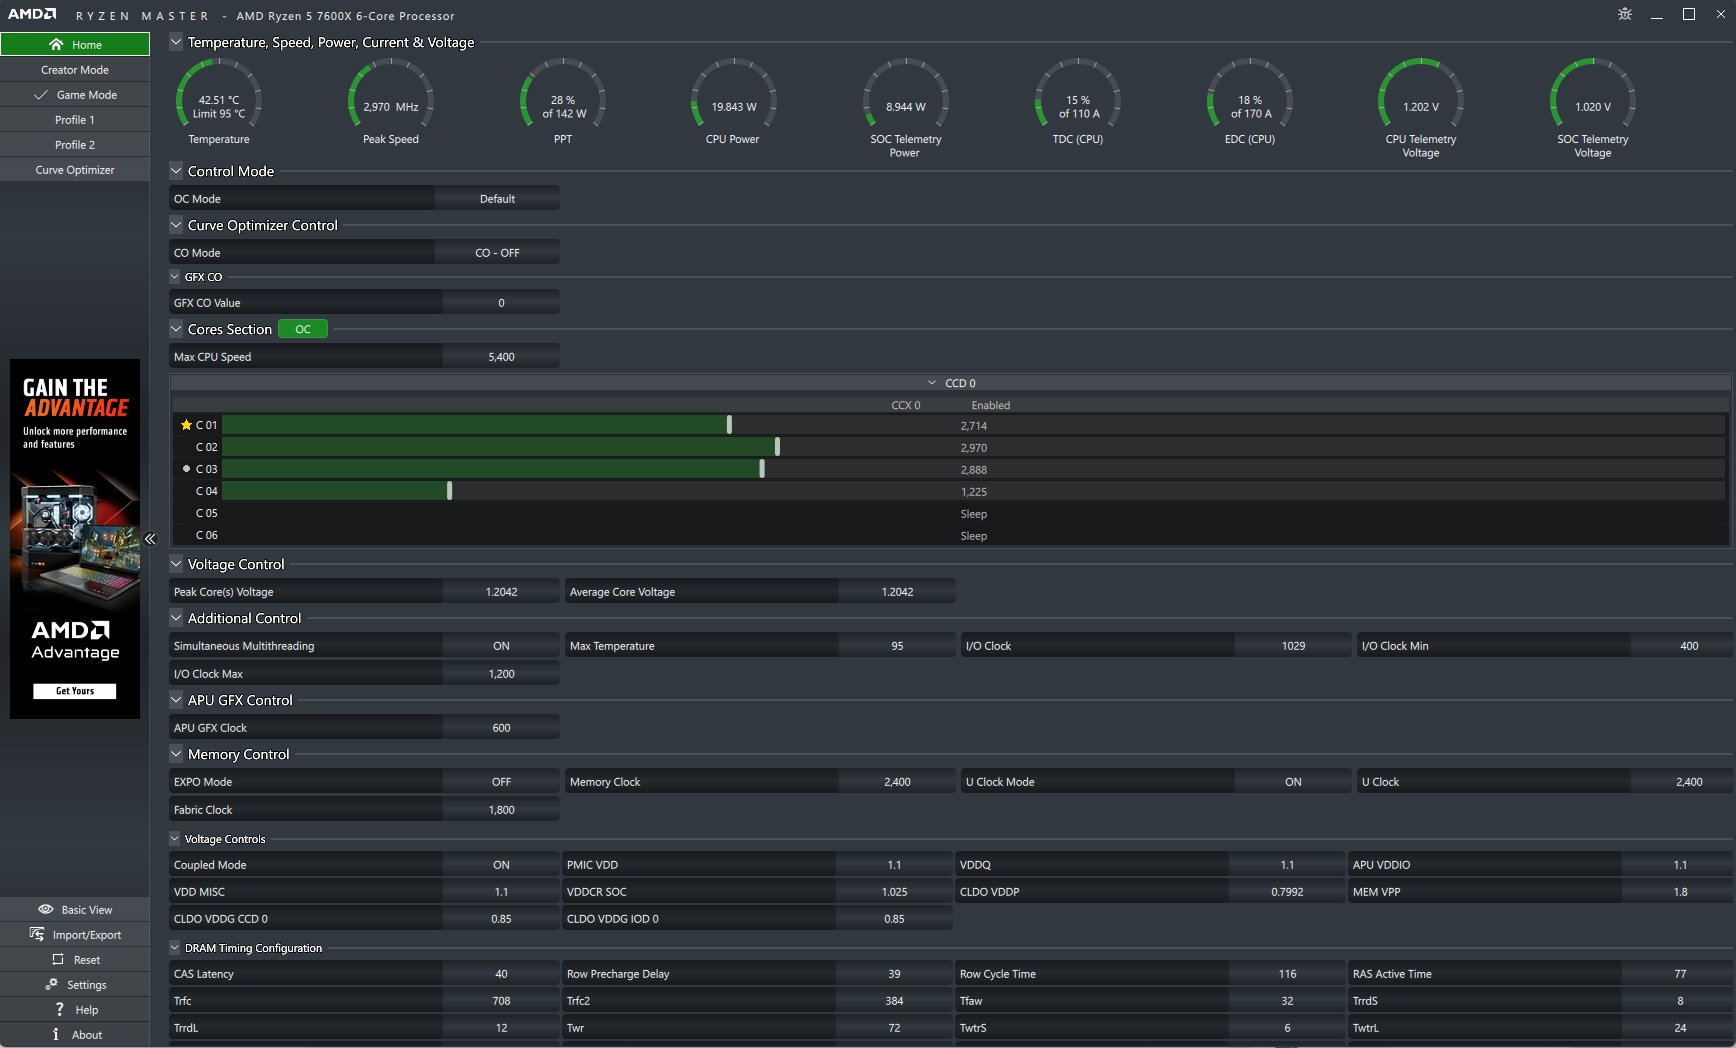This screenshot has width=1736, height=1048.
Task: Collapse the Voltage Controls subsection
Action: coord(175,839)
